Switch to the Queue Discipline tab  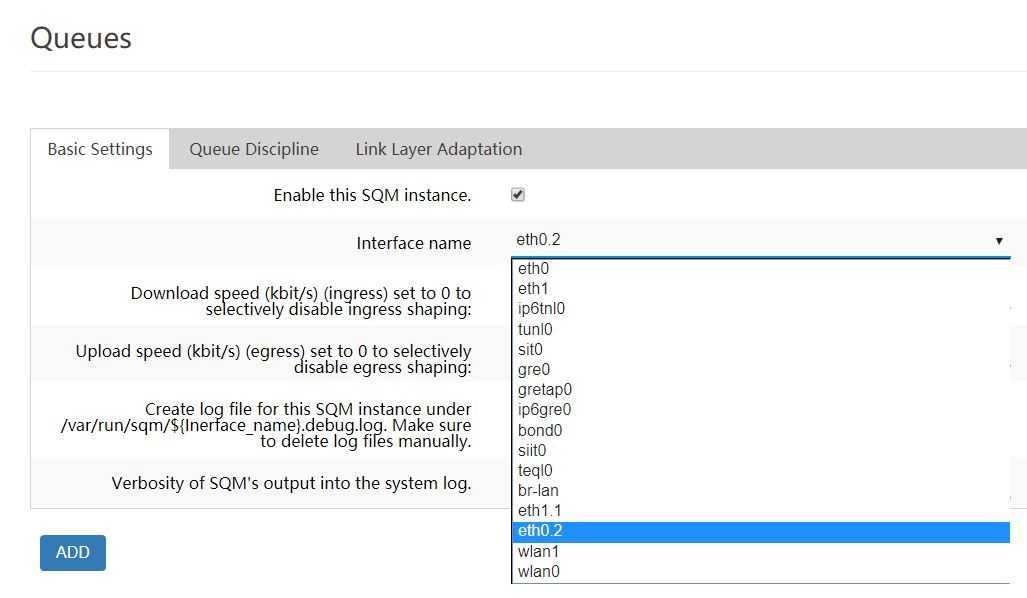coord(253,148)
